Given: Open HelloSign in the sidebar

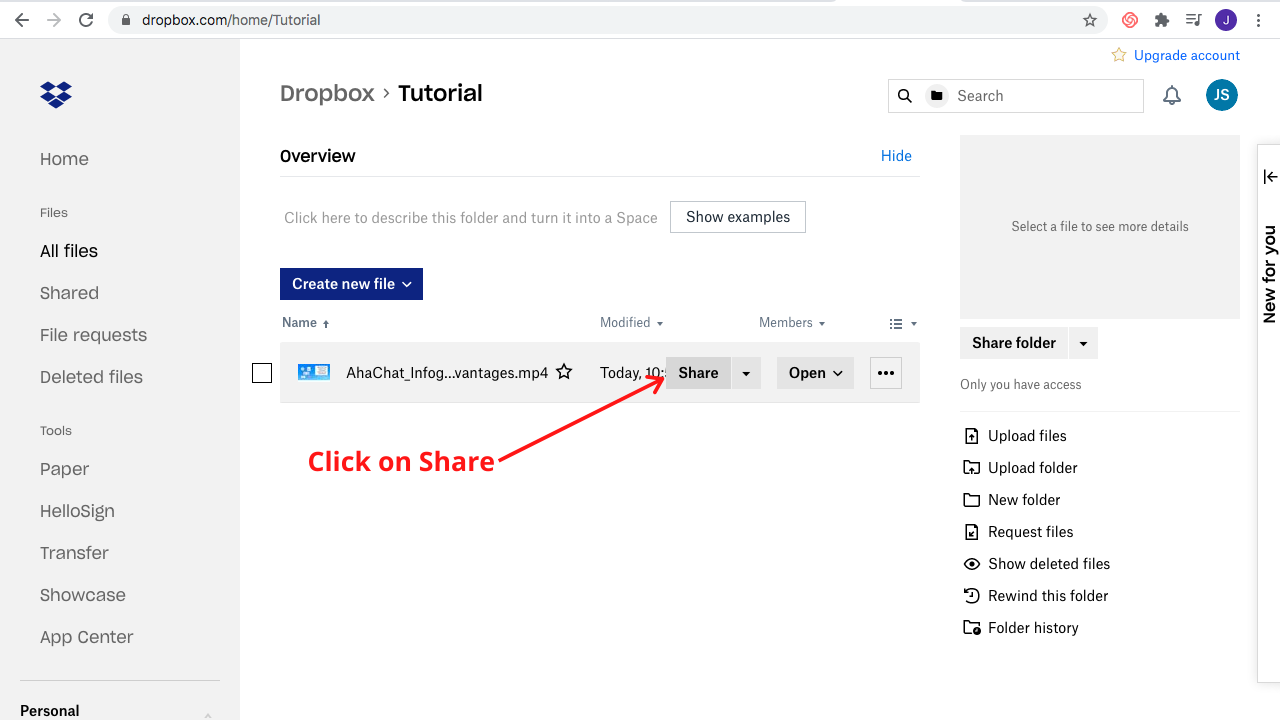Looking at the screenshot, I should coord(77,511).
